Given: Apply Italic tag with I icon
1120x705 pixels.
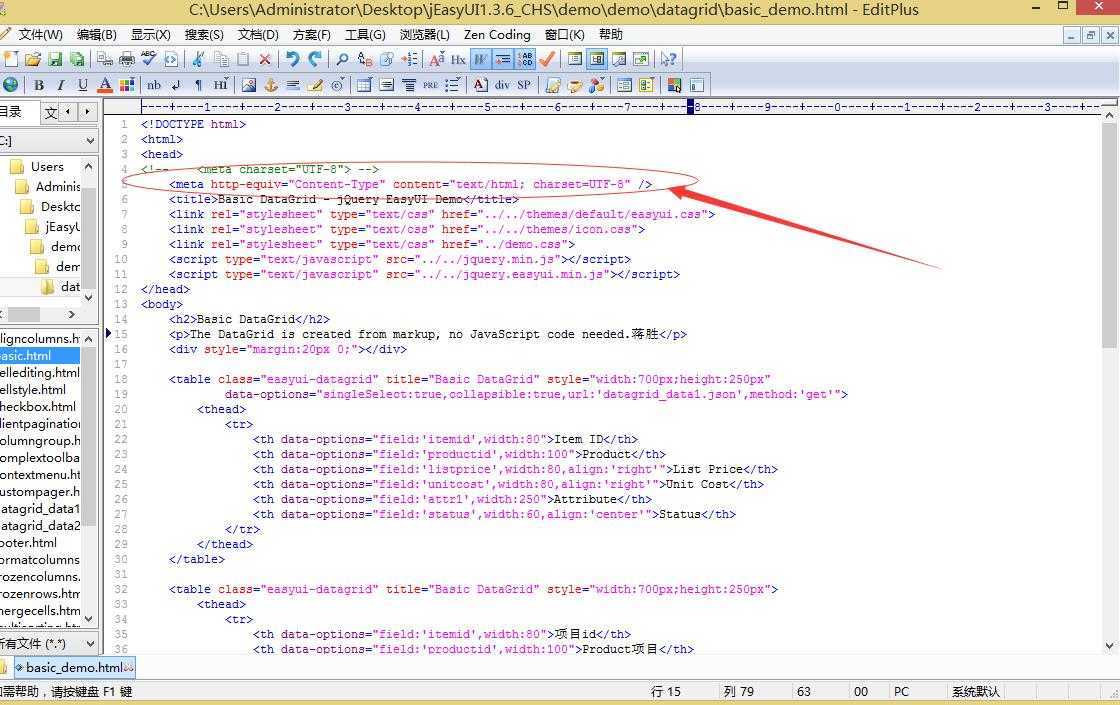Looking at the screenshot, I should pyautogui.click(x=61, y=85).
